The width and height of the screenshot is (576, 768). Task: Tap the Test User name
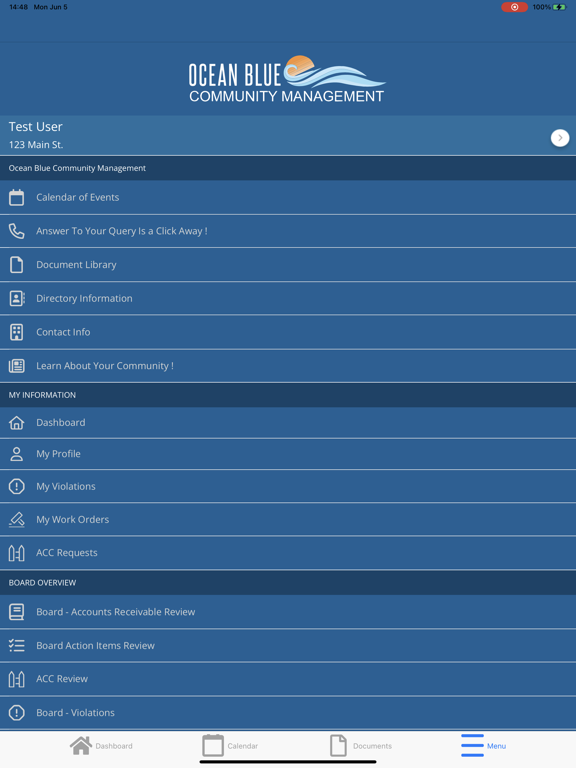(x=35, y=127)
